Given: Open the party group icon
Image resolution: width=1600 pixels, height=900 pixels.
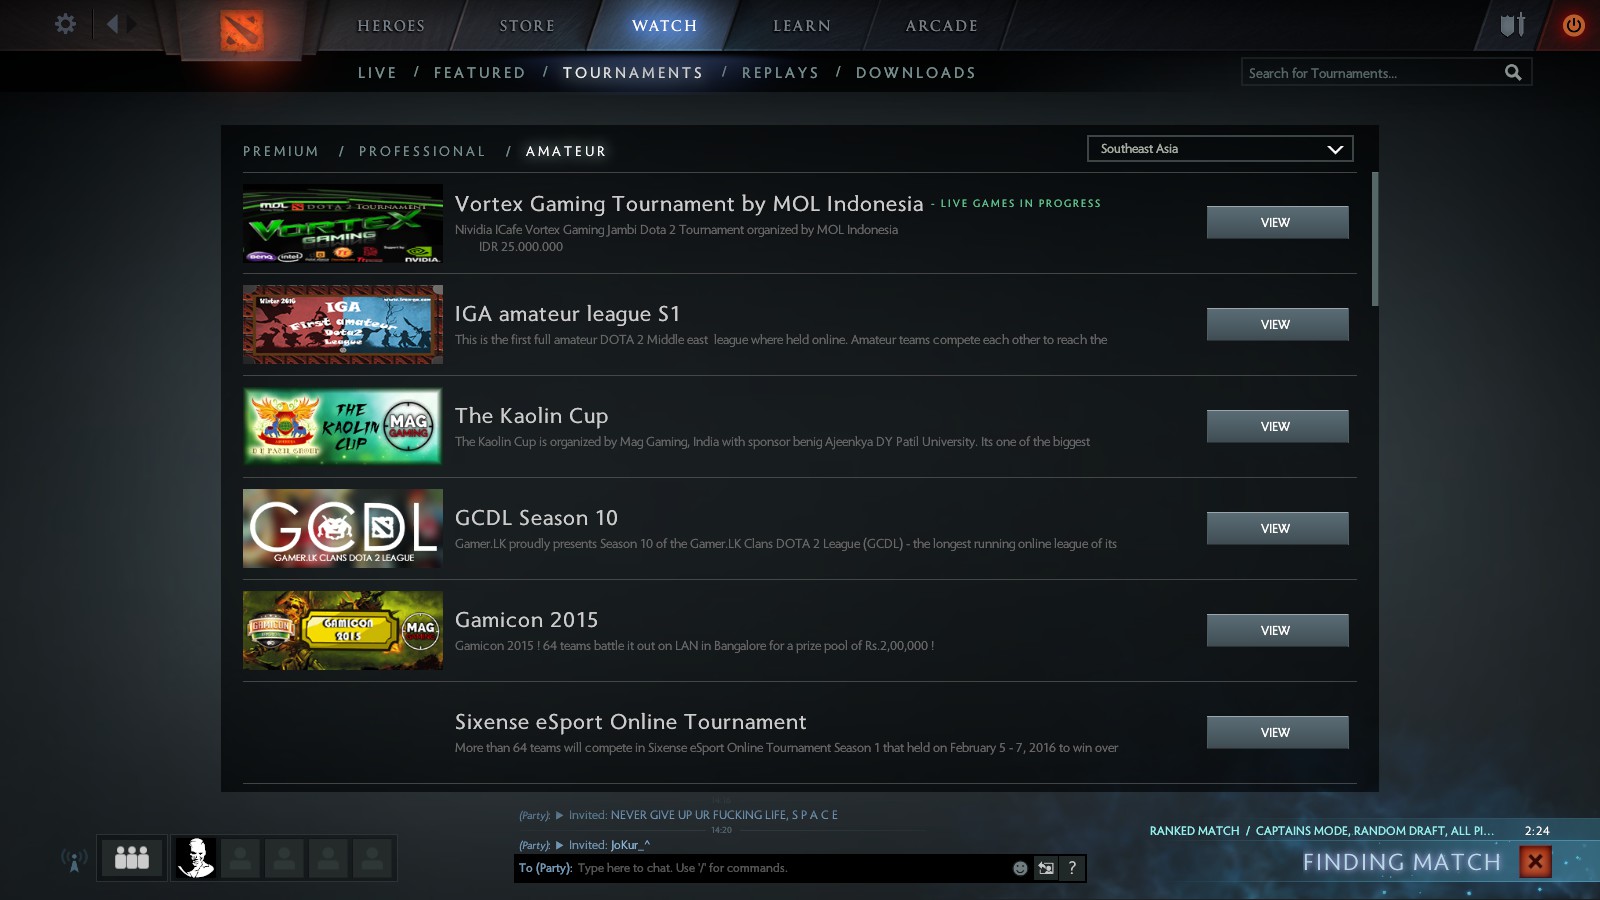Looking at the screenshot, I should click(132, 858).
